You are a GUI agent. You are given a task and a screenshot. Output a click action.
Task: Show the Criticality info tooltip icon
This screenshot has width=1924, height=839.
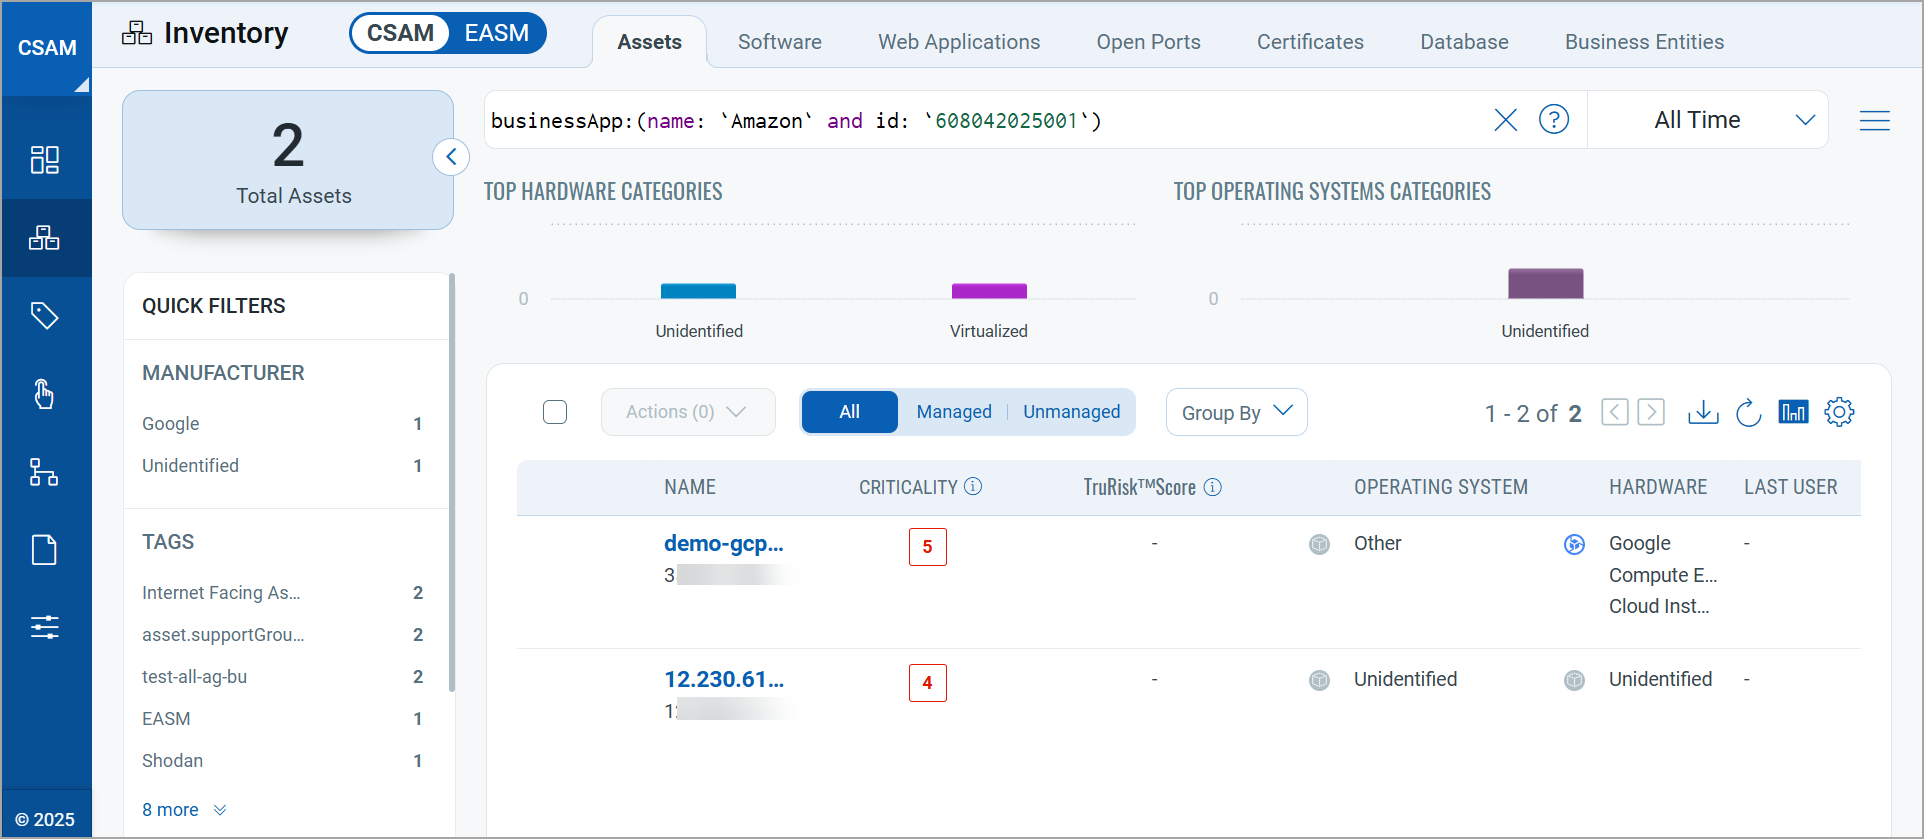[973, 486]
